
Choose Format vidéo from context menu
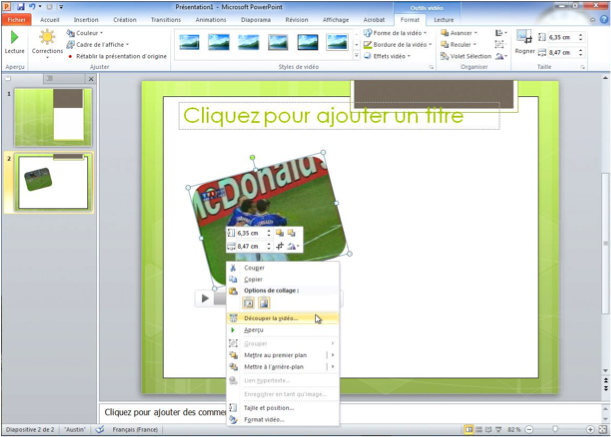coord(283,420)
